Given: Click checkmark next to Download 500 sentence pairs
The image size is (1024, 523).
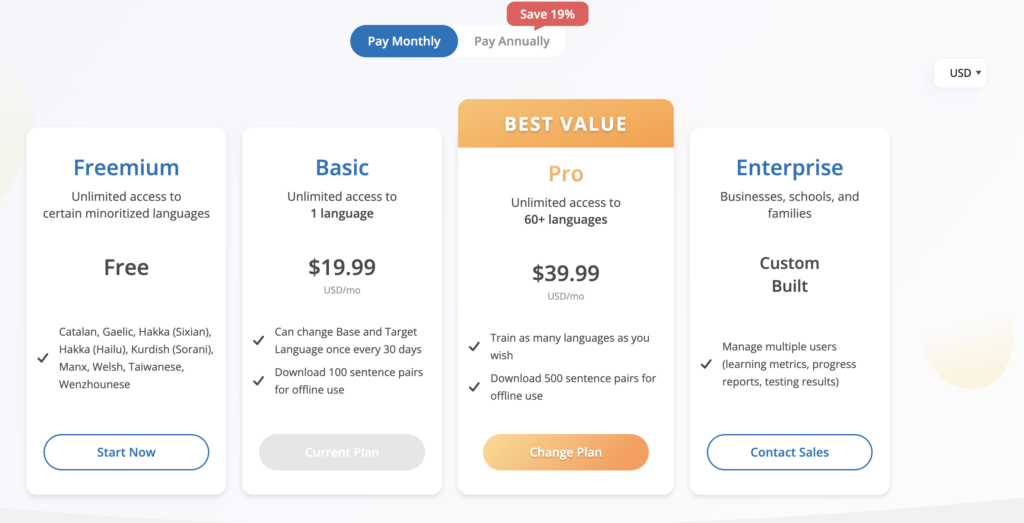Looking at the screenshot, I should 474,387.
